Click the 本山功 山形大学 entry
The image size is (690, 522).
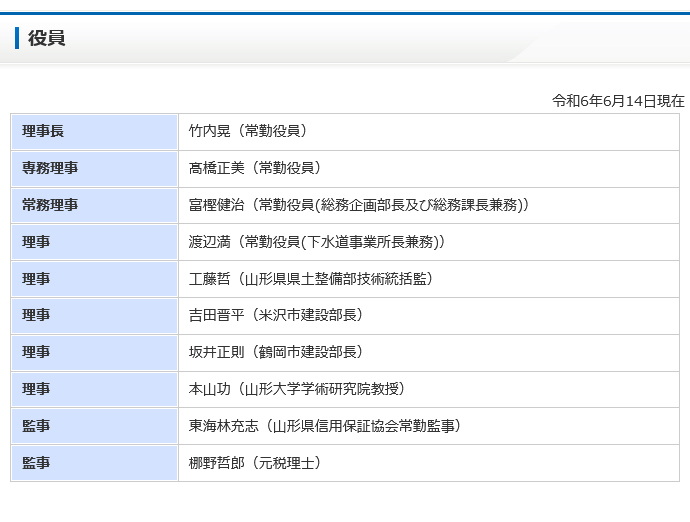[x=297, y=389]
